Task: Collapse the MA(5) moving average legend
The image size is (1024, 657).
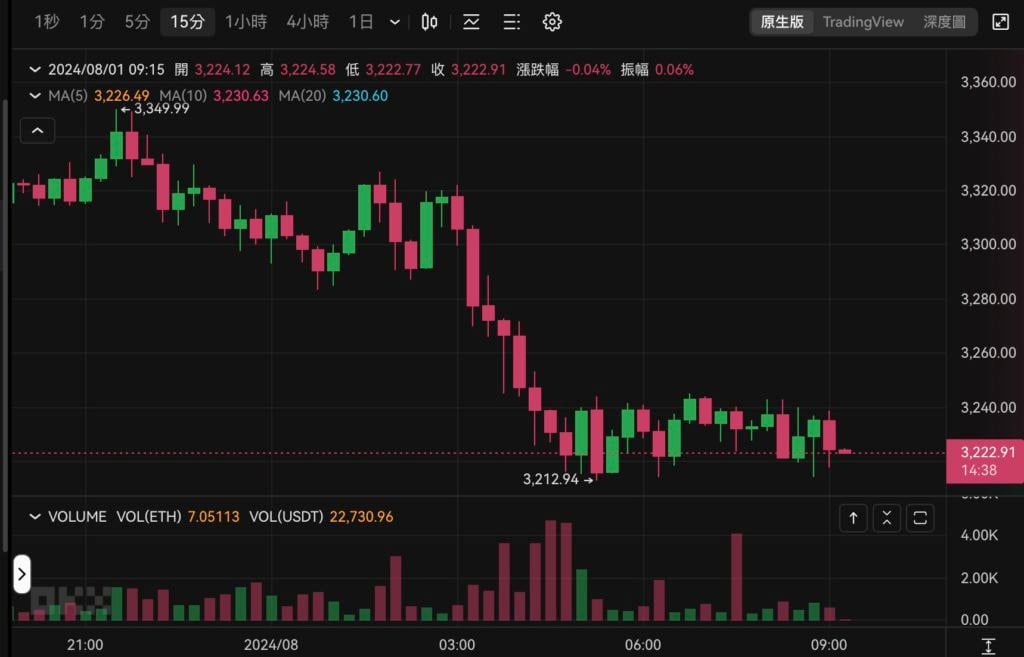Action: click(36, 96)
